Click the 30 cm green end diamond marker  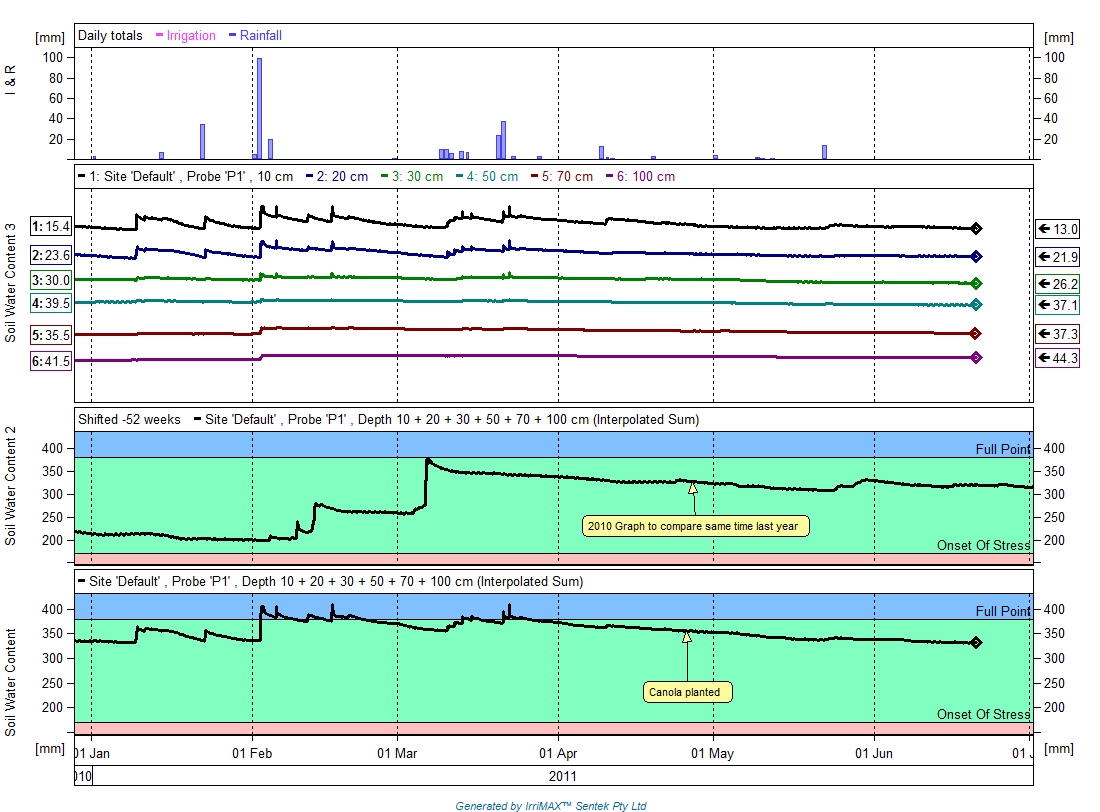point(976,284)
